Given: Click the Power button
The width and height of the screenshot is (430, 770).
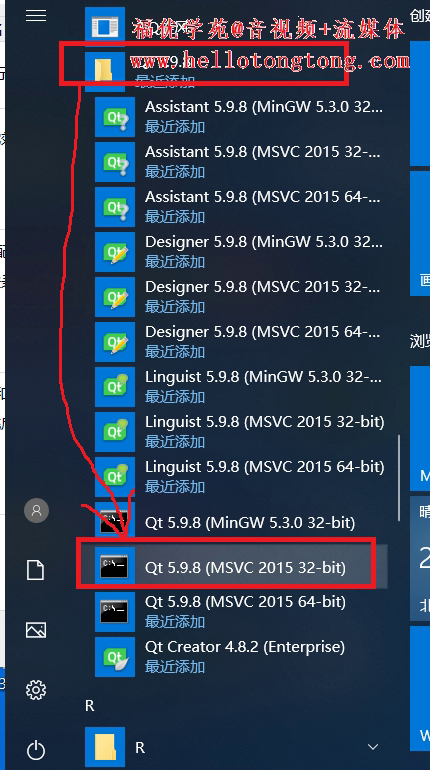Looking at the screenshot, I should point(36,750).
